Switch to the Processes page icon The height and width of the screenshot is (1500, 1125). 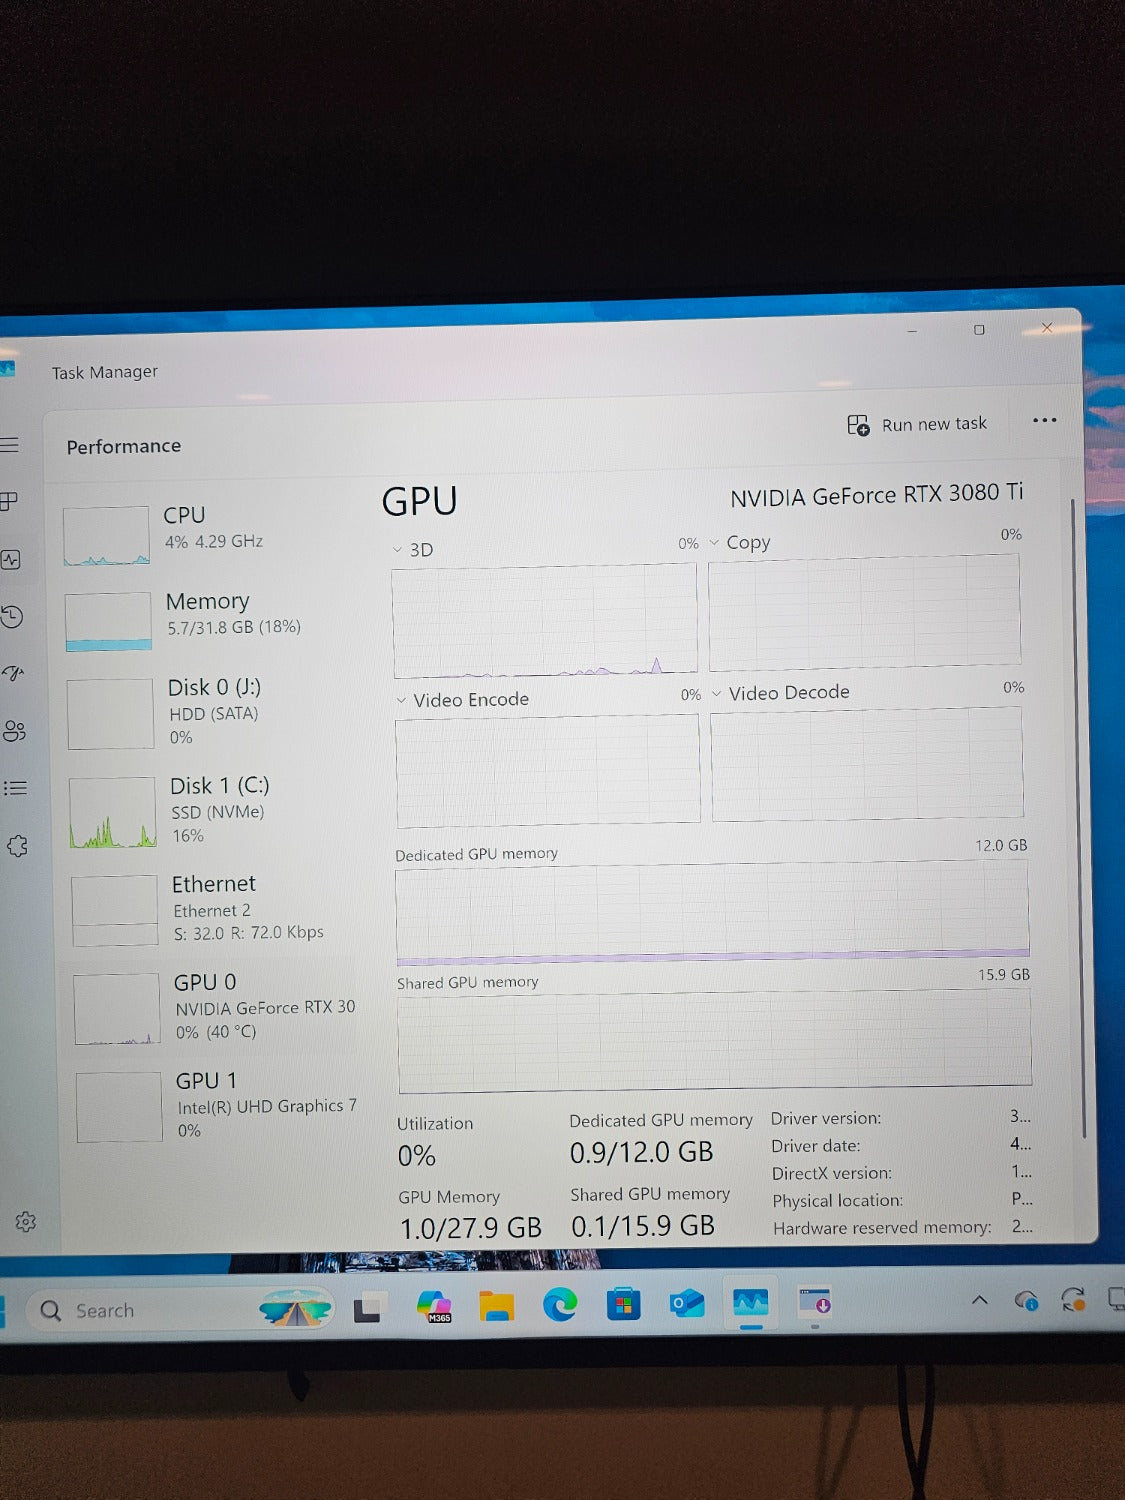click(x=9, y=501)
